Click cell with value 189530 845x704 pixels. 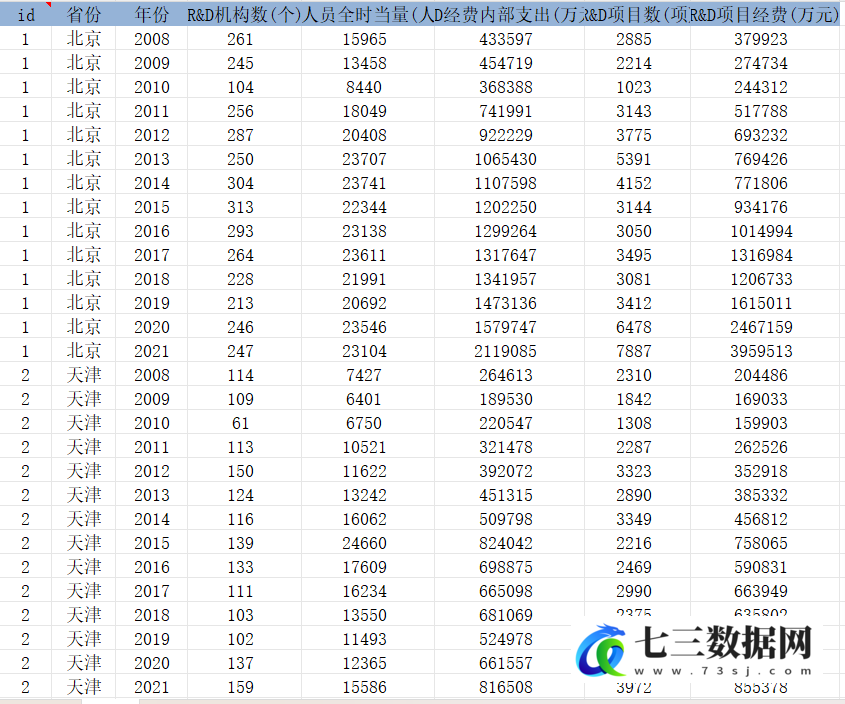509,399
